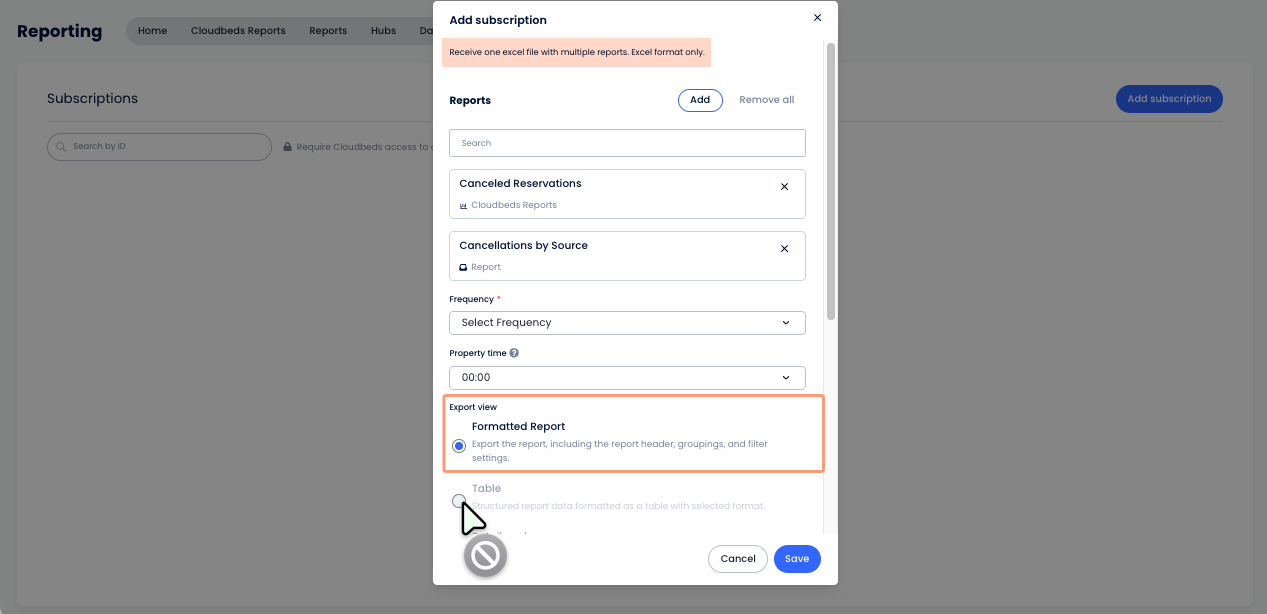Open the Select Frequency dropdown

pos(627,322)
